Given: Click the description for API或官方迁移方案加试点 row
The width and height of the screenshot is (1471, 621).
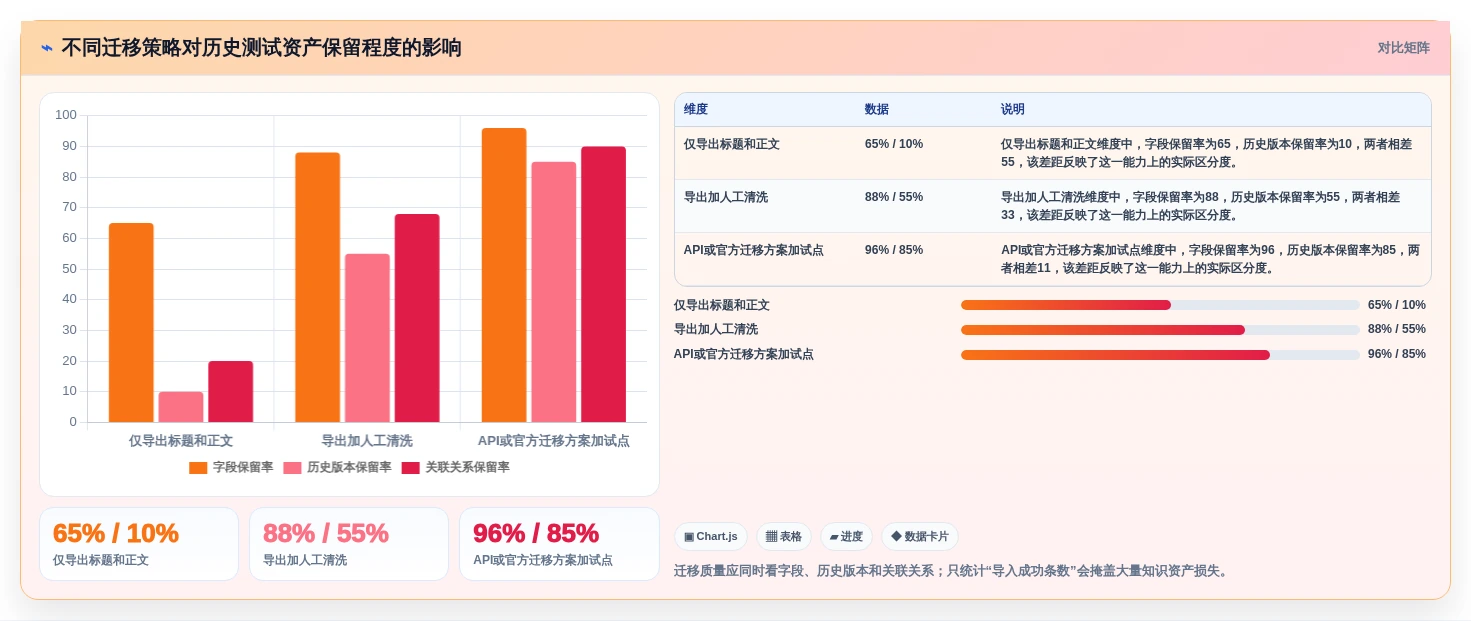Looking at the screenshot, I should [x=1210, y=259].
